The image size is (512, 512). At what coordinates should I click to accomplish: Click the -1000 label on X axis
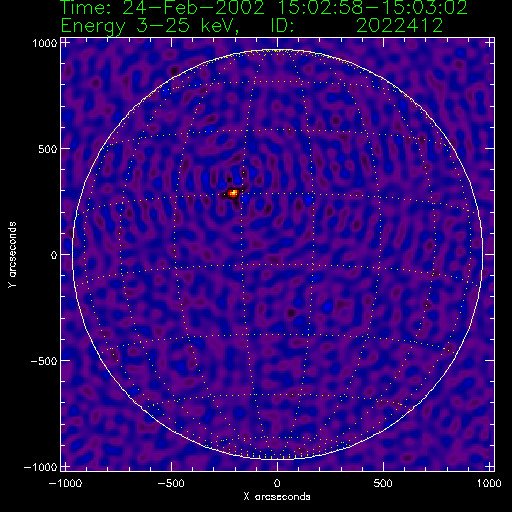pos(65,483)
